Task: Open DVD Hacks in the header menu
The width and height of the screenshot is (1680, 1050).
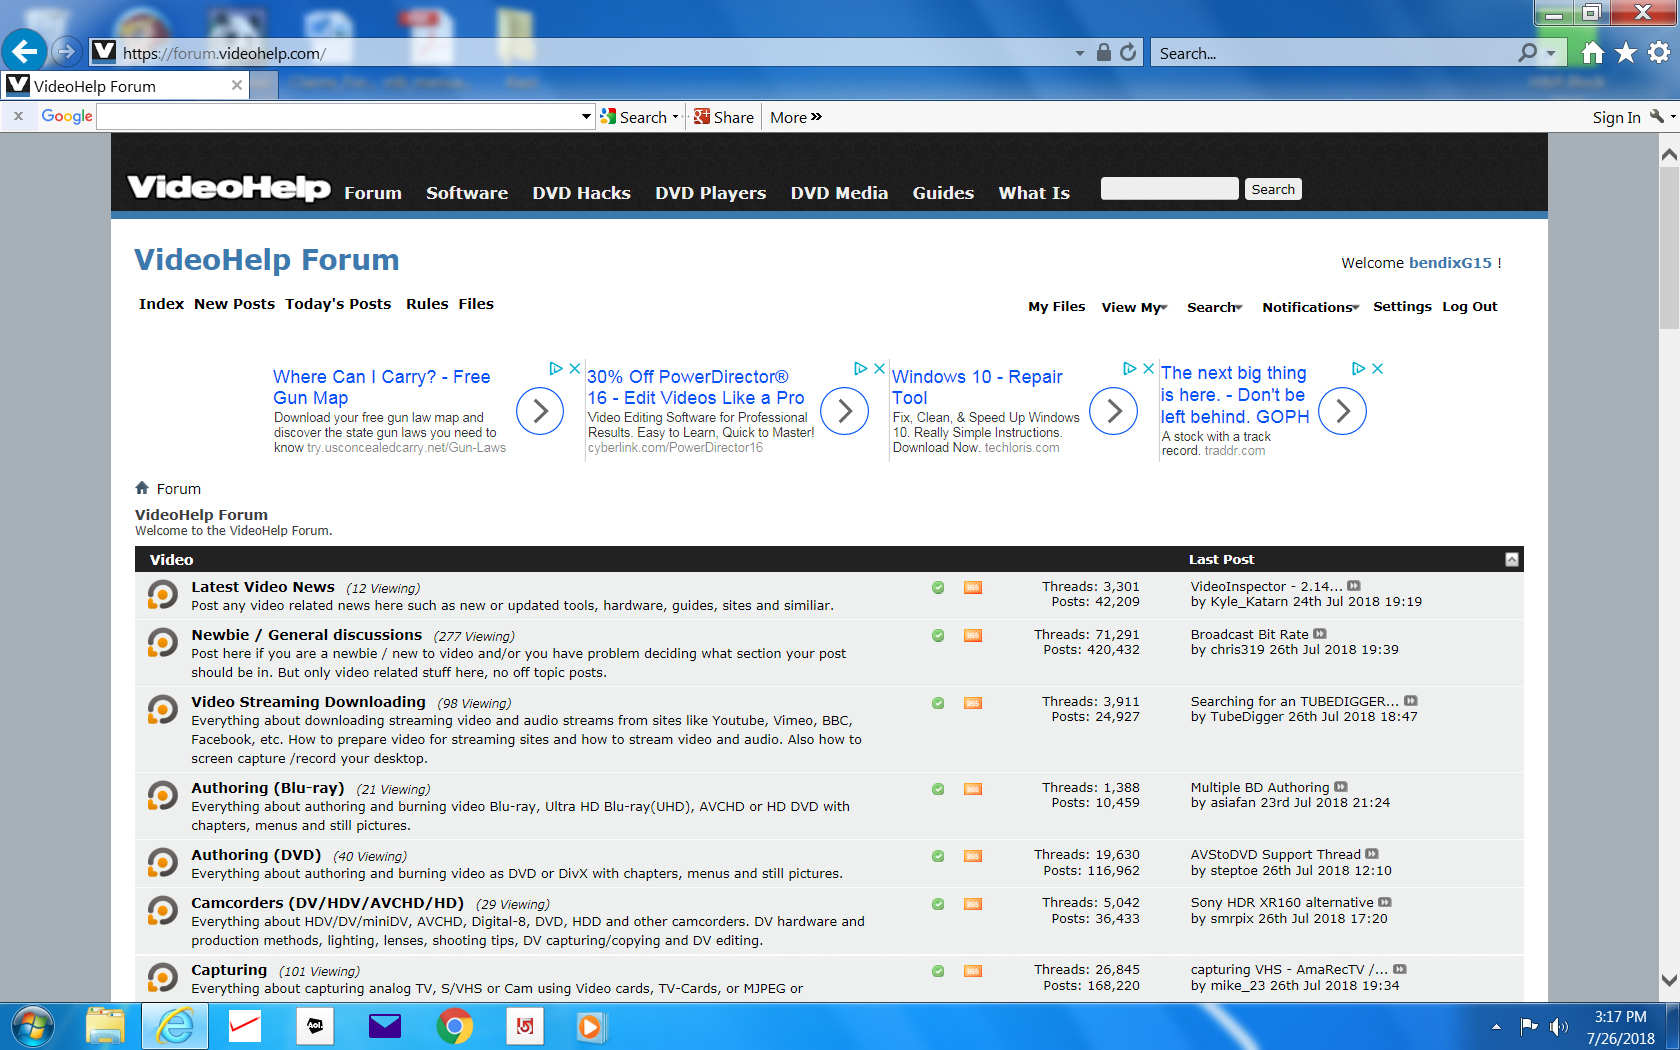Action: tap(581, 193)
